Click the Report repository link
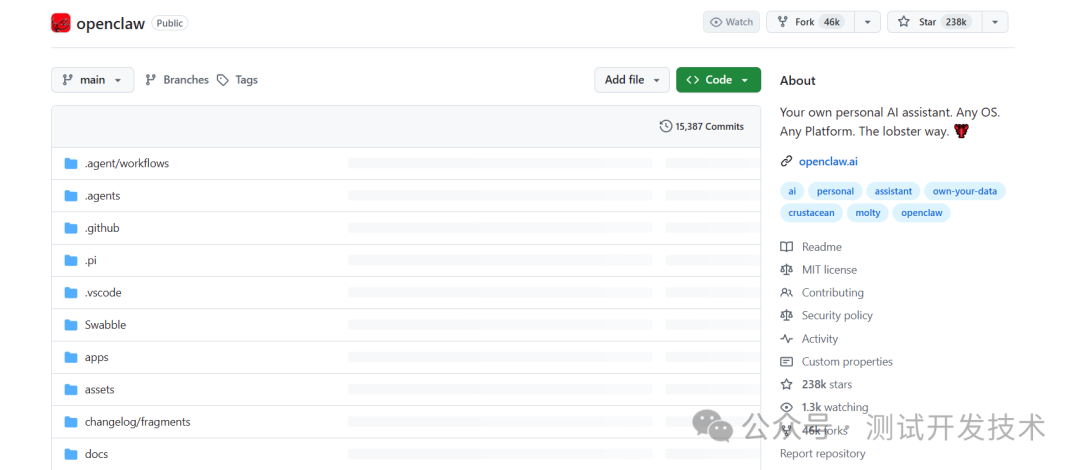Image resolution: width=1080 pixels, height=470 pixels. (822, 453)
